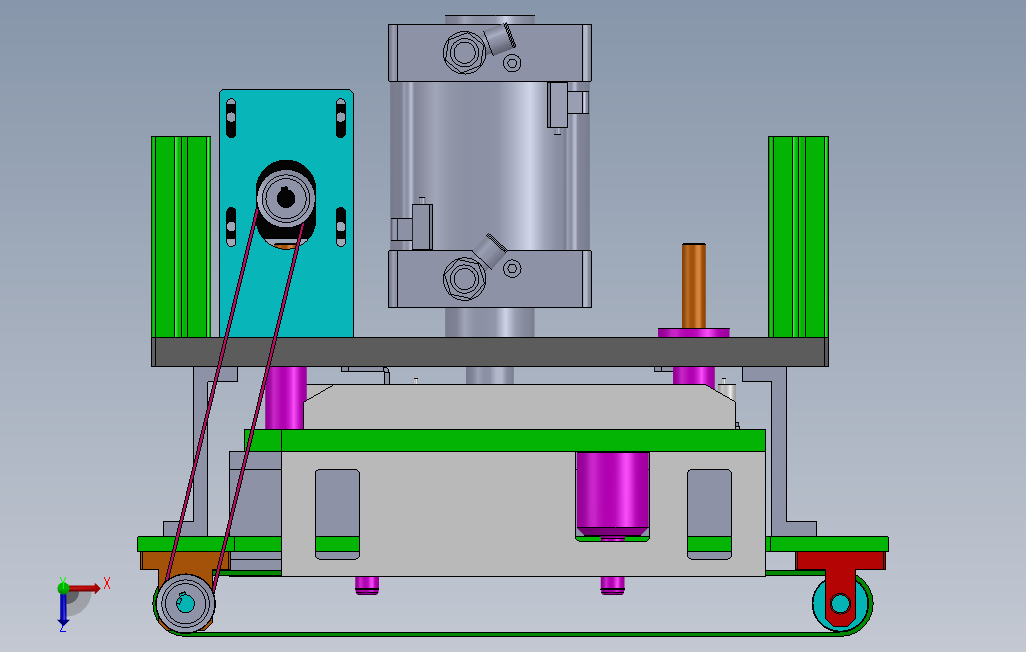Select the right gray Z-shaped support bracket
This screenshot has height=652, width=1026.
779,452
